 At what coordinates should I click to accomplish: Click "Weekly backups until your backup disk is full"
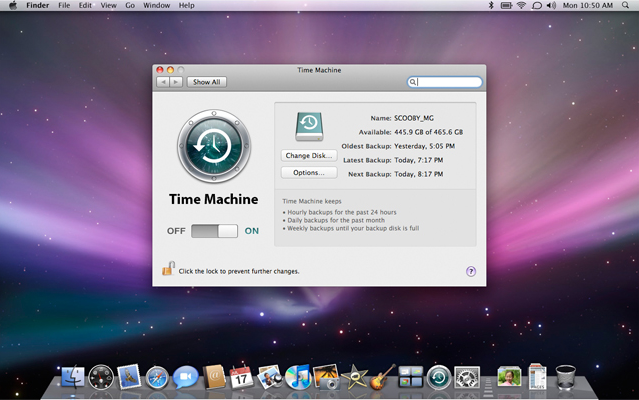[x=353, y=228]
